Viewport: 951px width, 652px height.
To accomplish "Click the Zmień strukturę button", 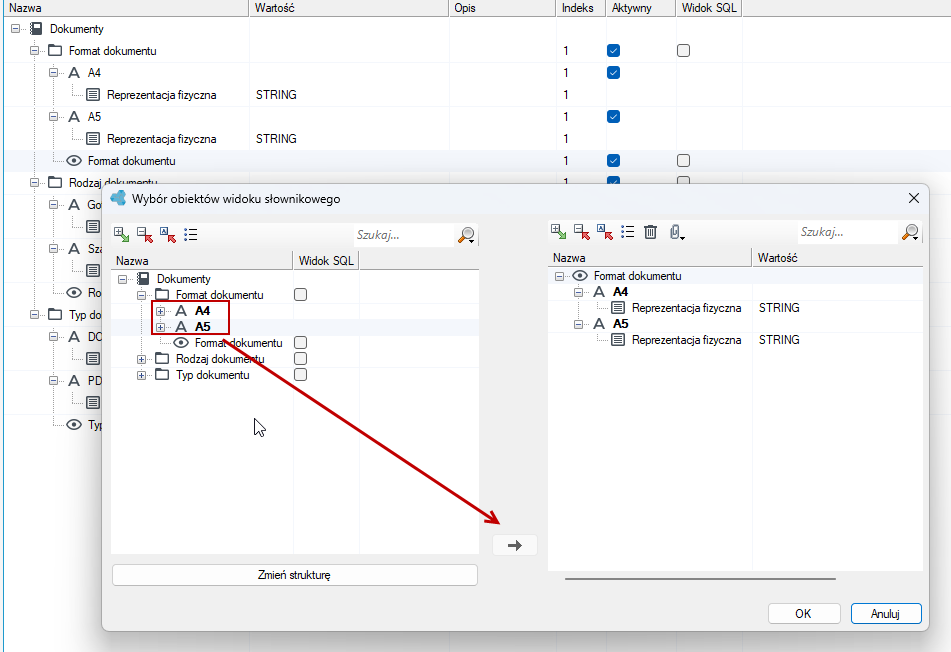I will [295, 575].
